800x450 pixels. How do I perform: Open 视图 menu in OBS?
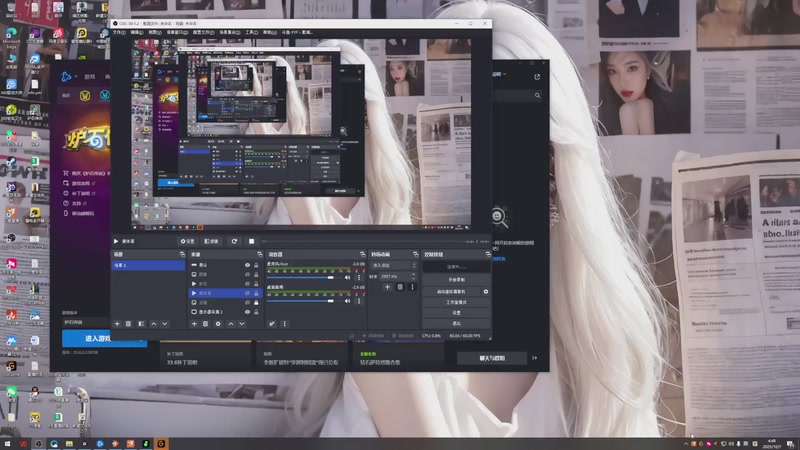[x=155, y=32]
